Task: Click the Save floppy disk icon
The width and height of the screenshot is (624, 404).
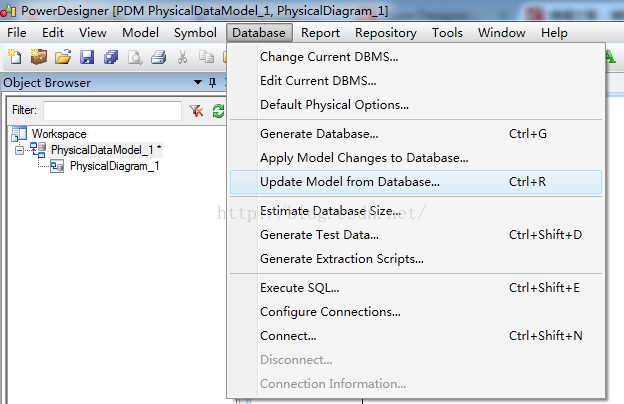Action: [87, 57]
